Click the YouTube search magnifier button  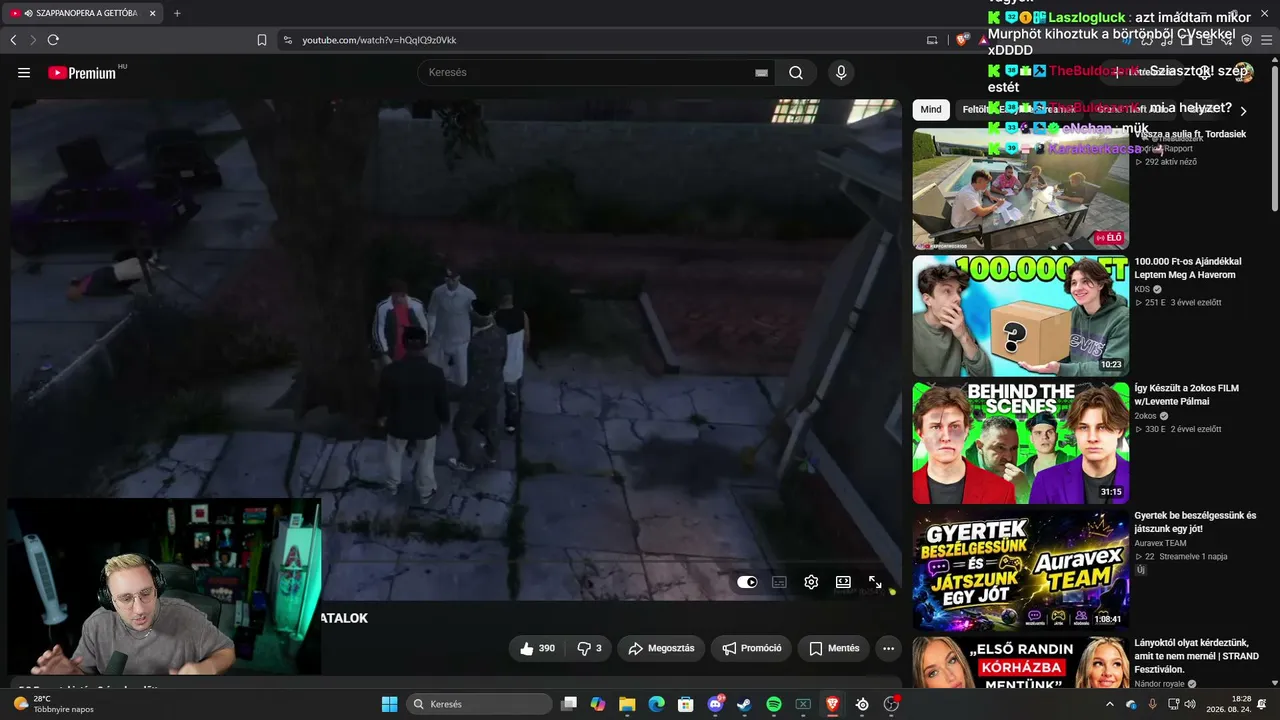[x=796, y=72]
